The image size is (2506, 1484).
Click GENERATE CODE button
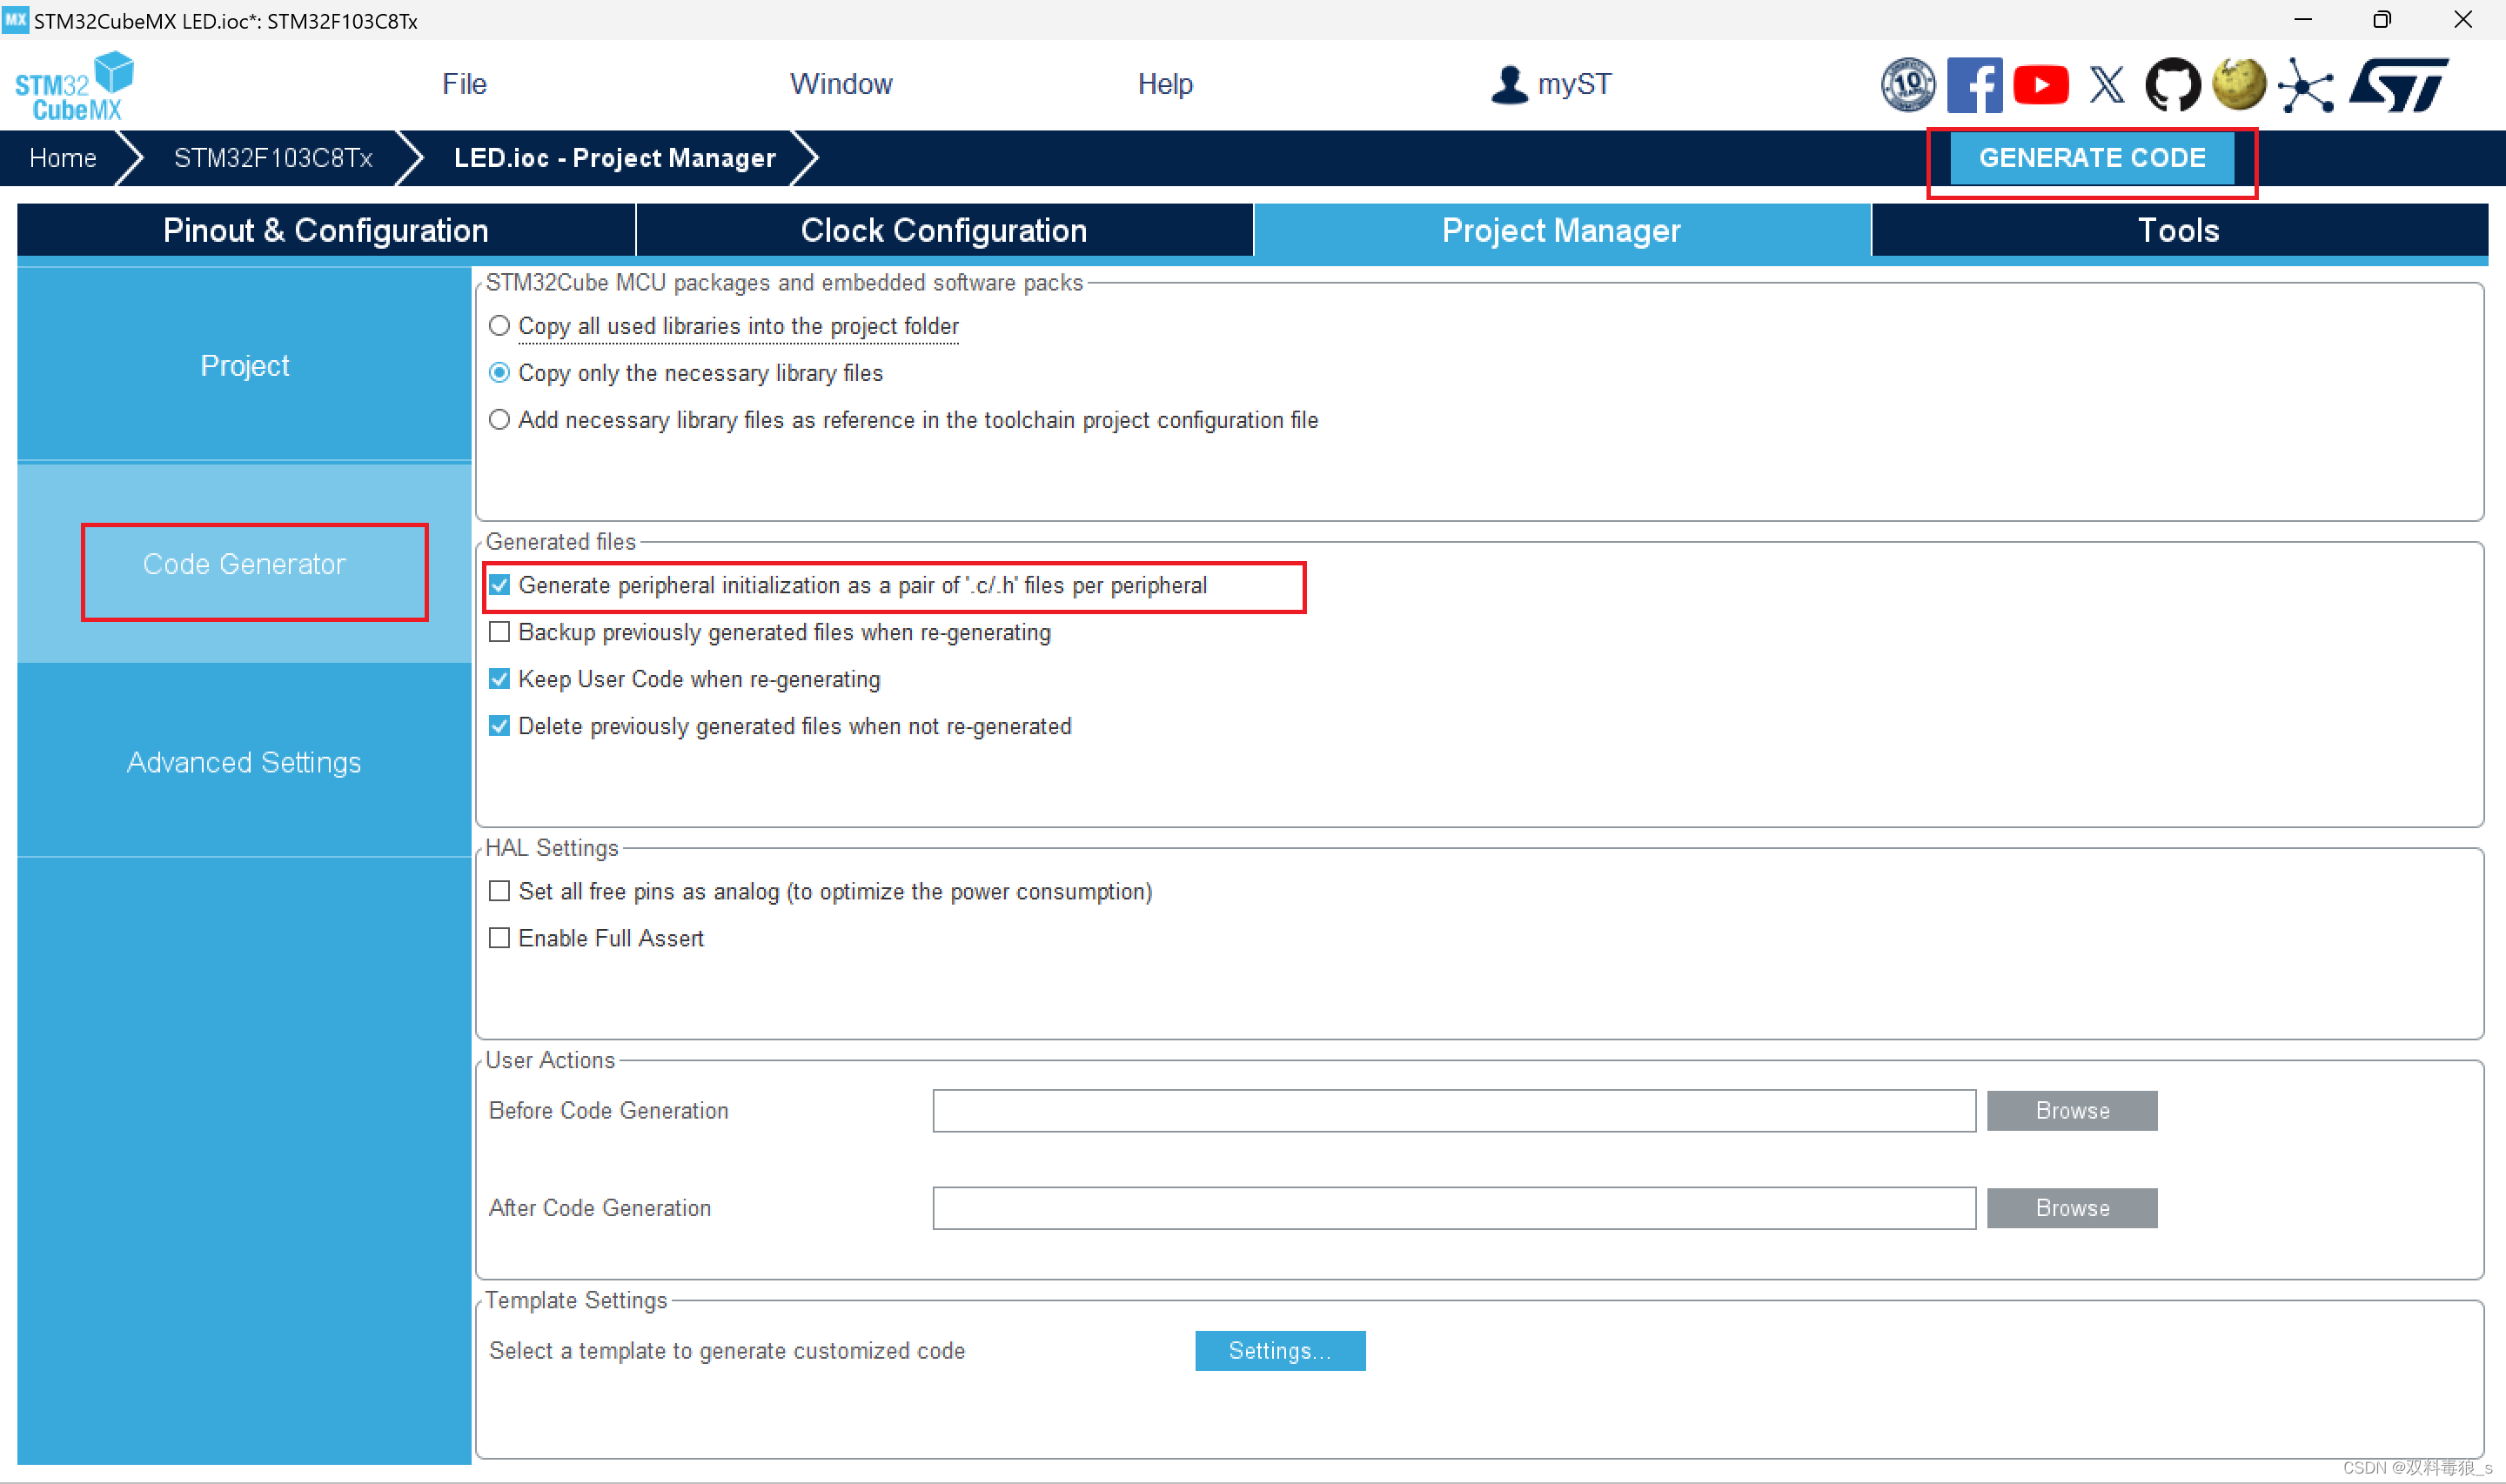coord(2093,157)
